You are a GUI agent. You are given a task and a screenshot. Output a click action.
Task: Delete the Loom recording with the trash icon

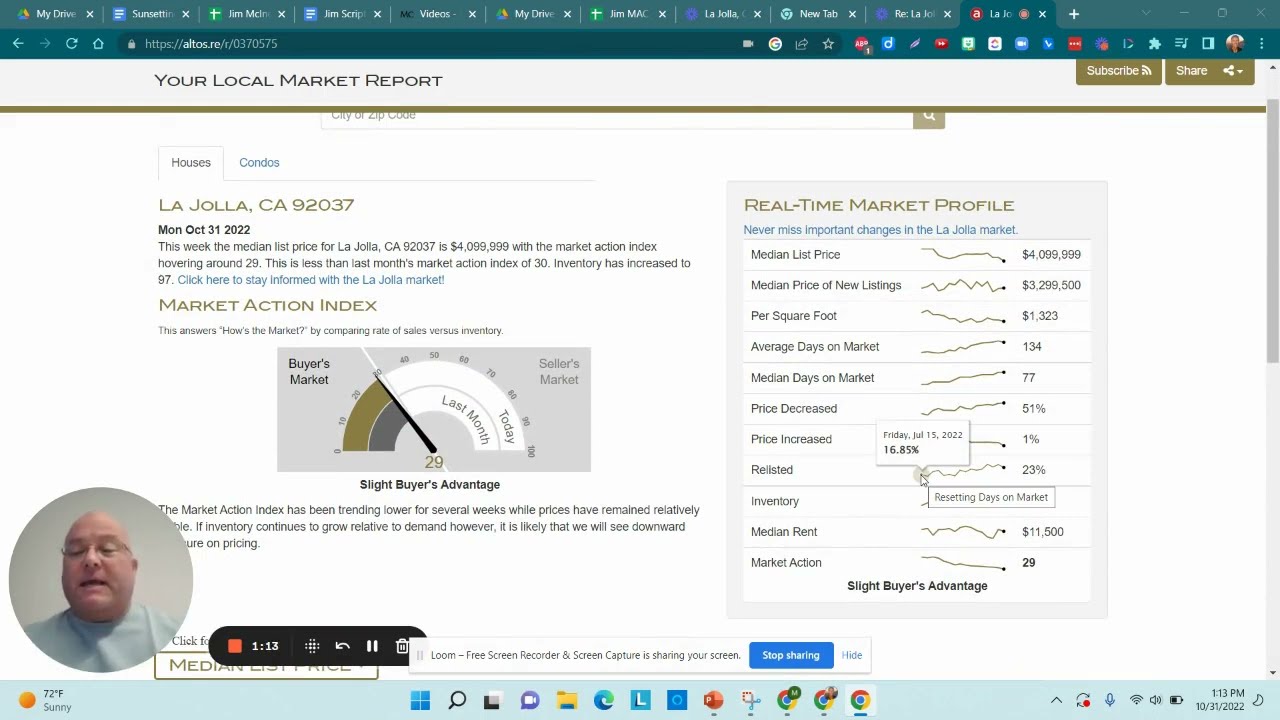[x=402, y=646]
